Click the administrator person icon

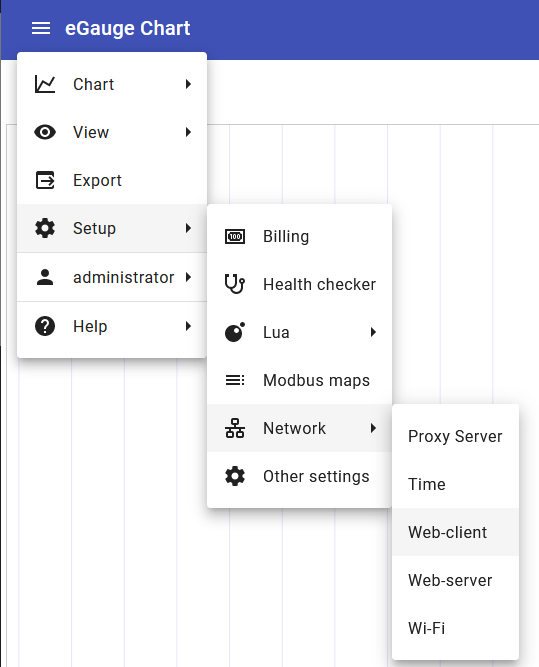45,277
